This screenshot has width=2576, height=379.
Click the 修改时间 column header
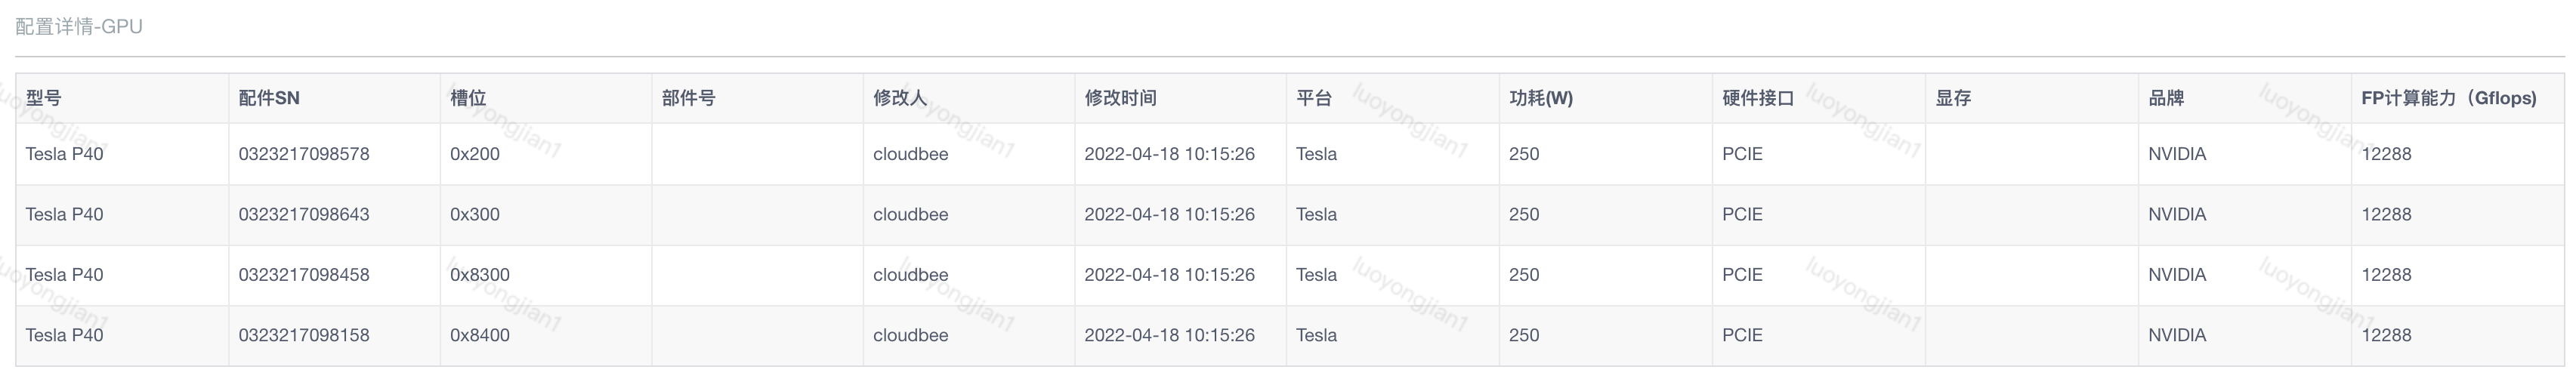pos(1120,98)
